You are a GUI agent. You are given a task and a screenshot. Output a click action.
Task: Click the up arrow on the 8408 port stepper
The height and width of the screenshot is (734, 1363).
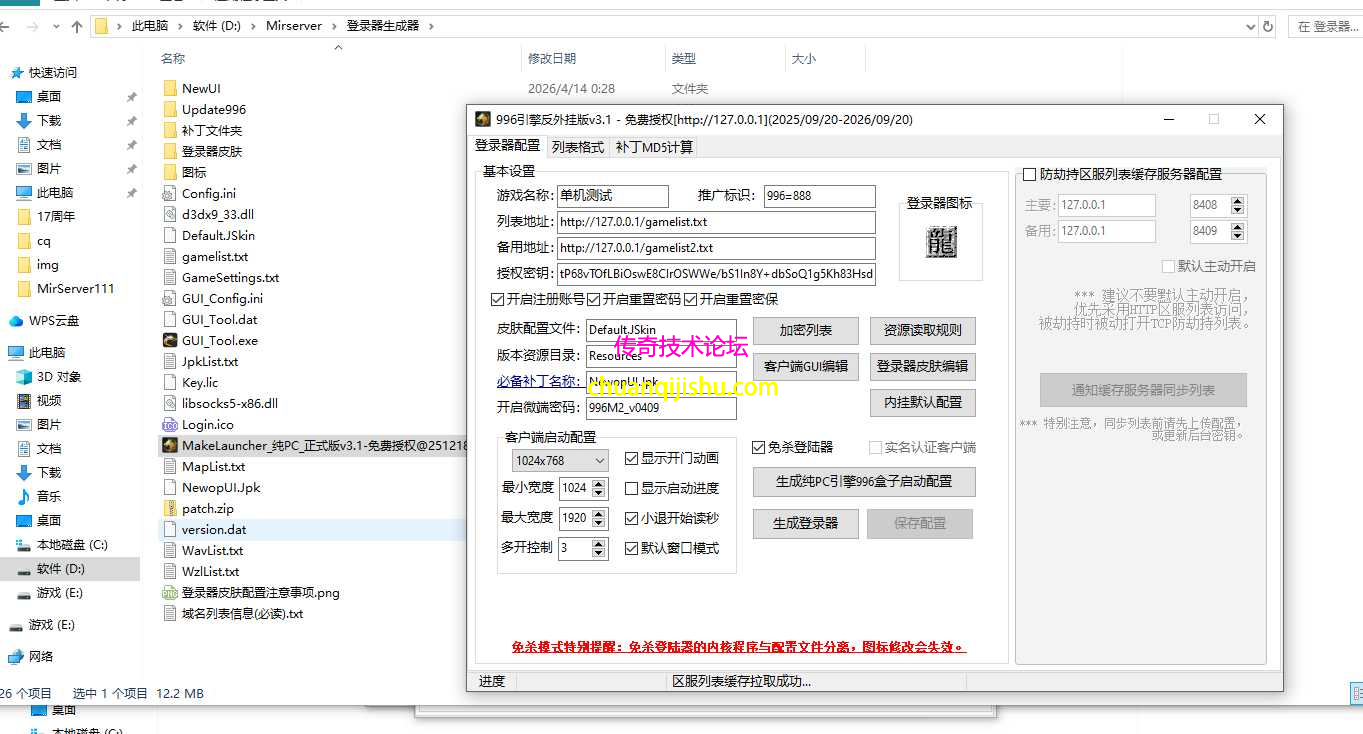[x=1235, y=198]
